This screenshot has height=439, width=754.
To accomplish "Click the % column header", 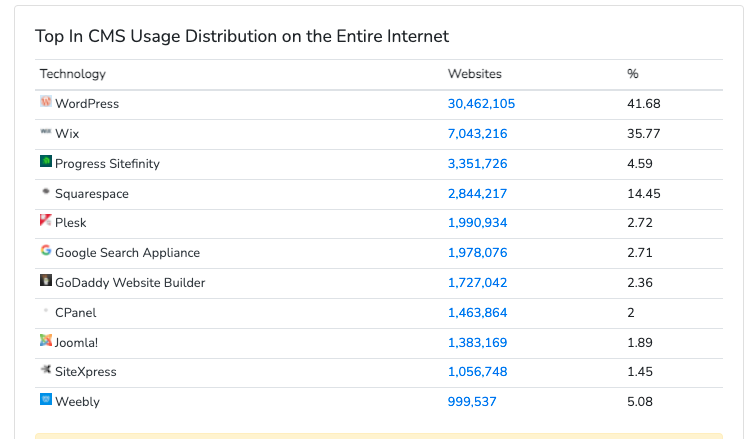I will point(633,74).
